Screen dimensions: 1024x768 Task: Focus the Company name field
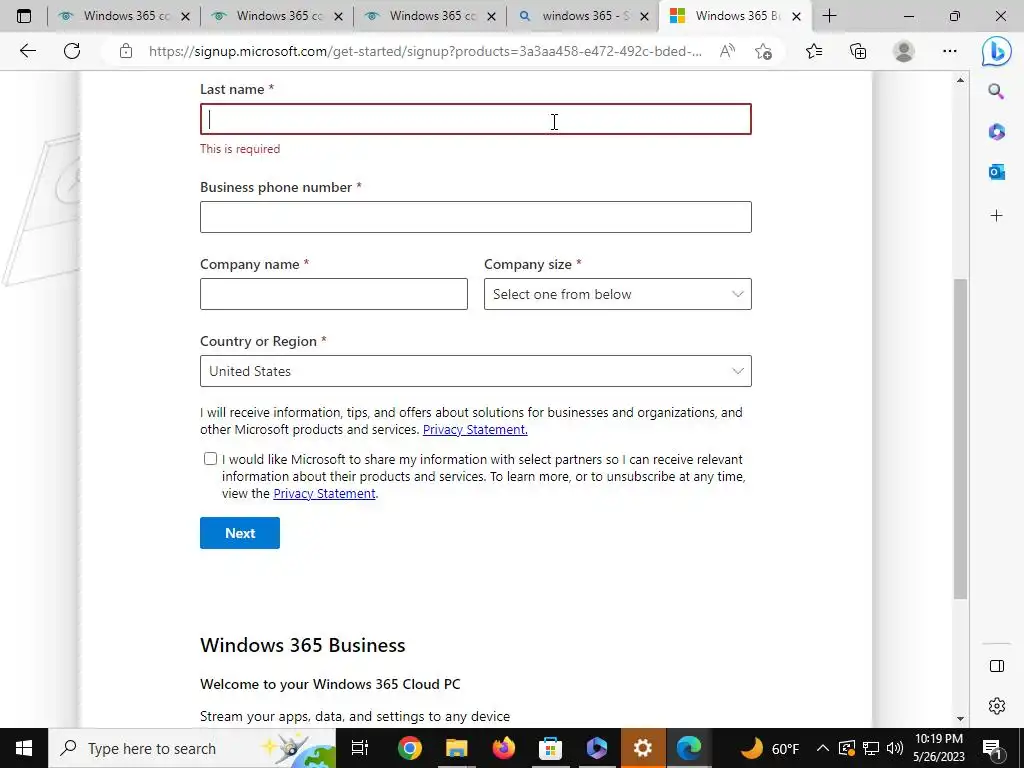pyautogui.click(x=334, y=294)
